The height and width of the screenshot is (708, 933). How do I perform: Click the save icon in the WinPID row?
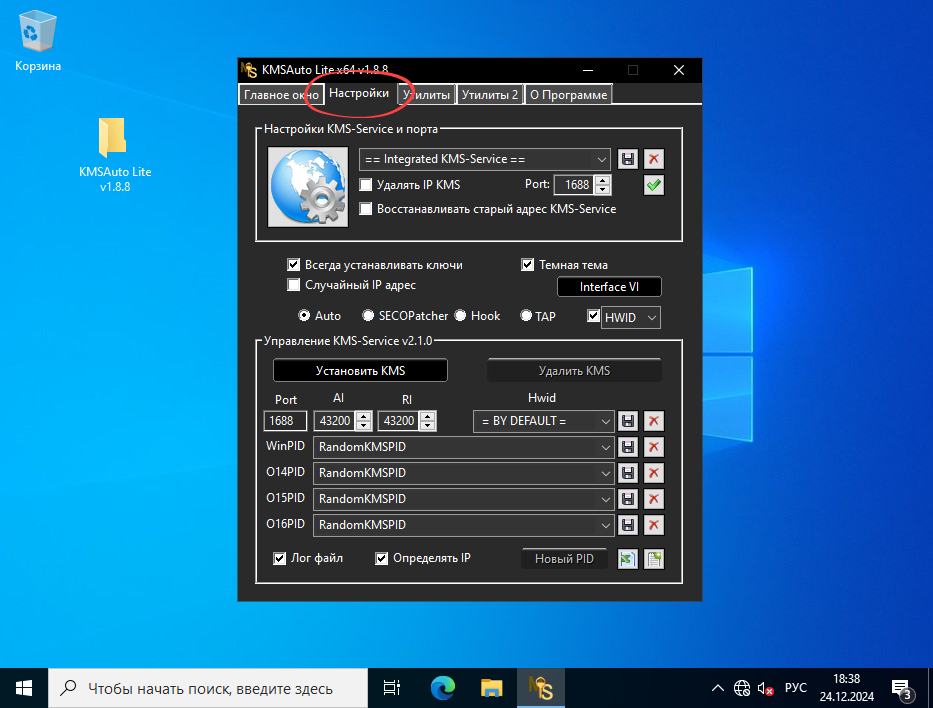(628, 447)
